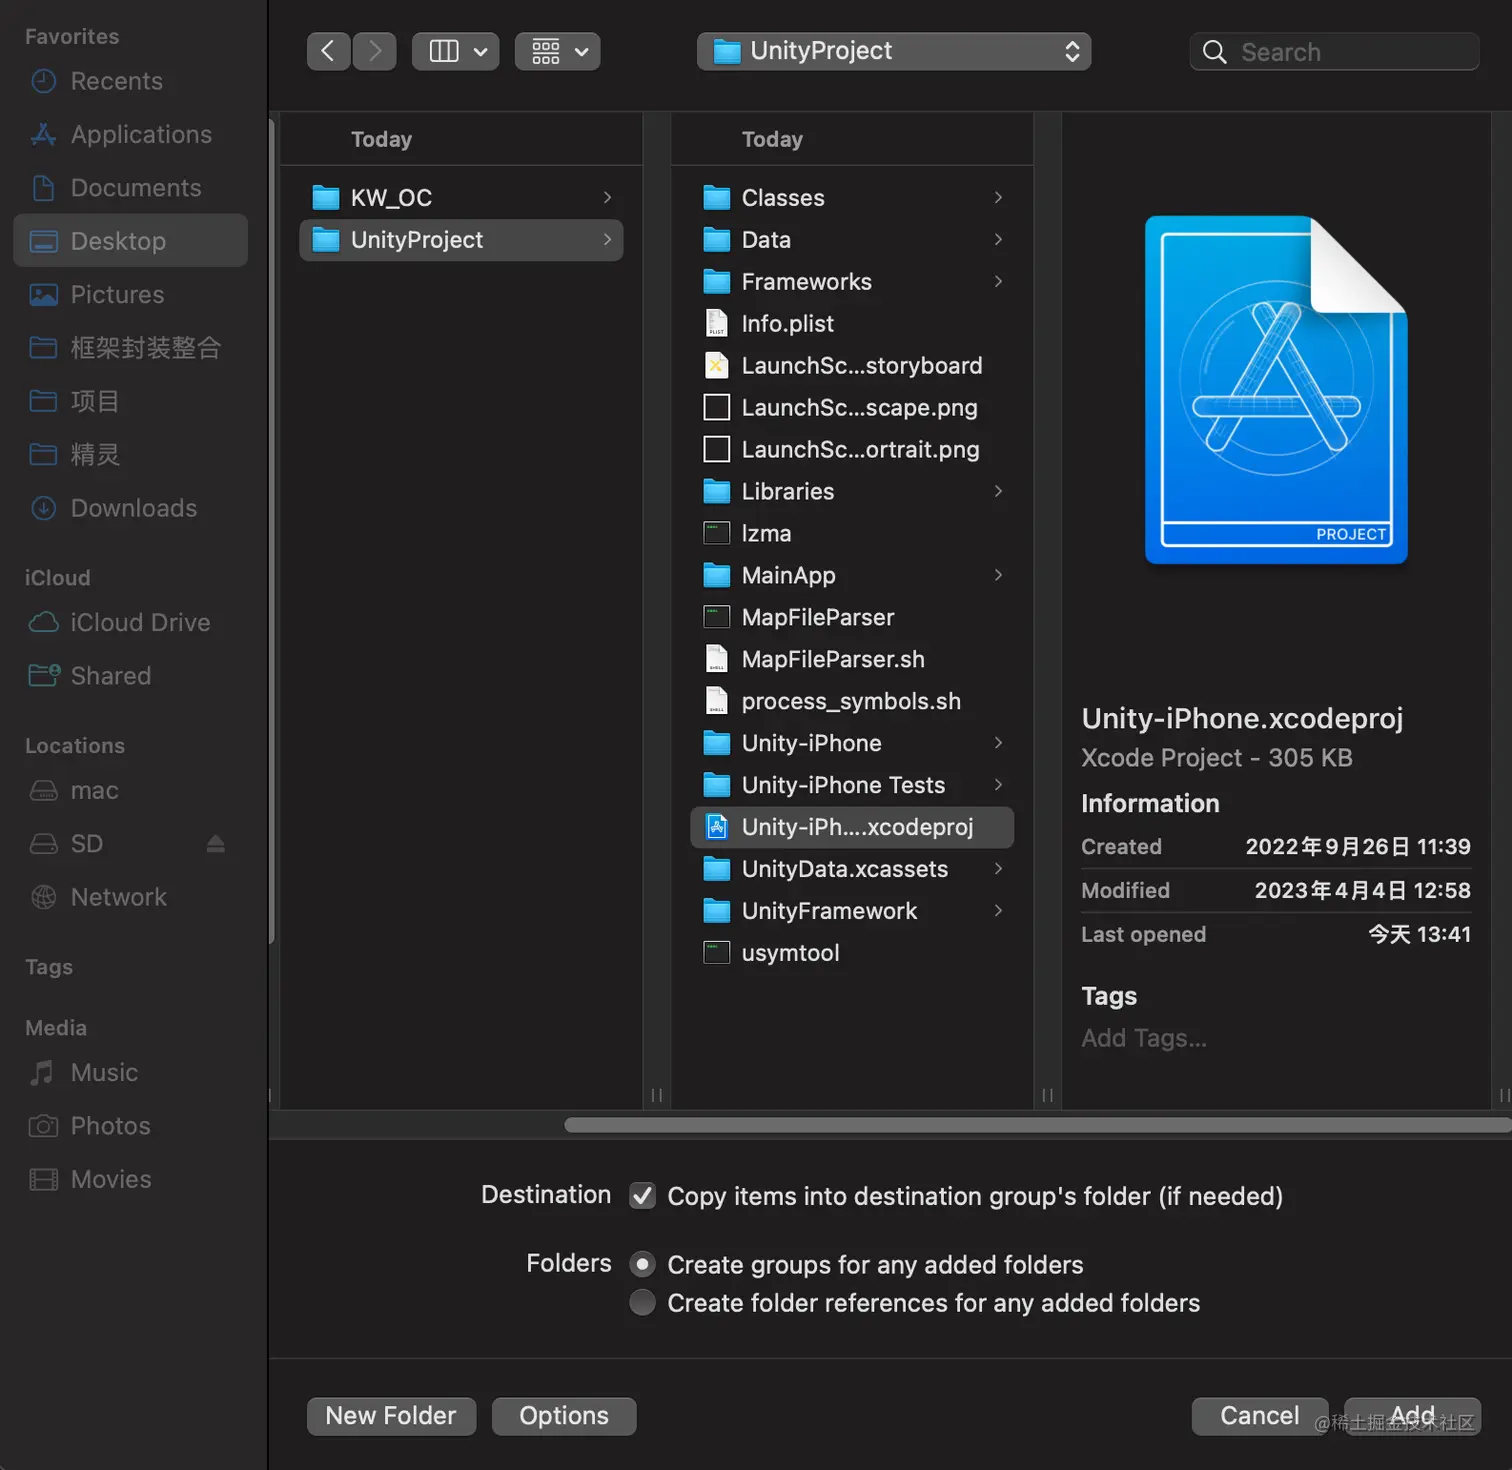Select Desktop in sidebar
The image size is (1512, 1470).
[x=131, y=241]
